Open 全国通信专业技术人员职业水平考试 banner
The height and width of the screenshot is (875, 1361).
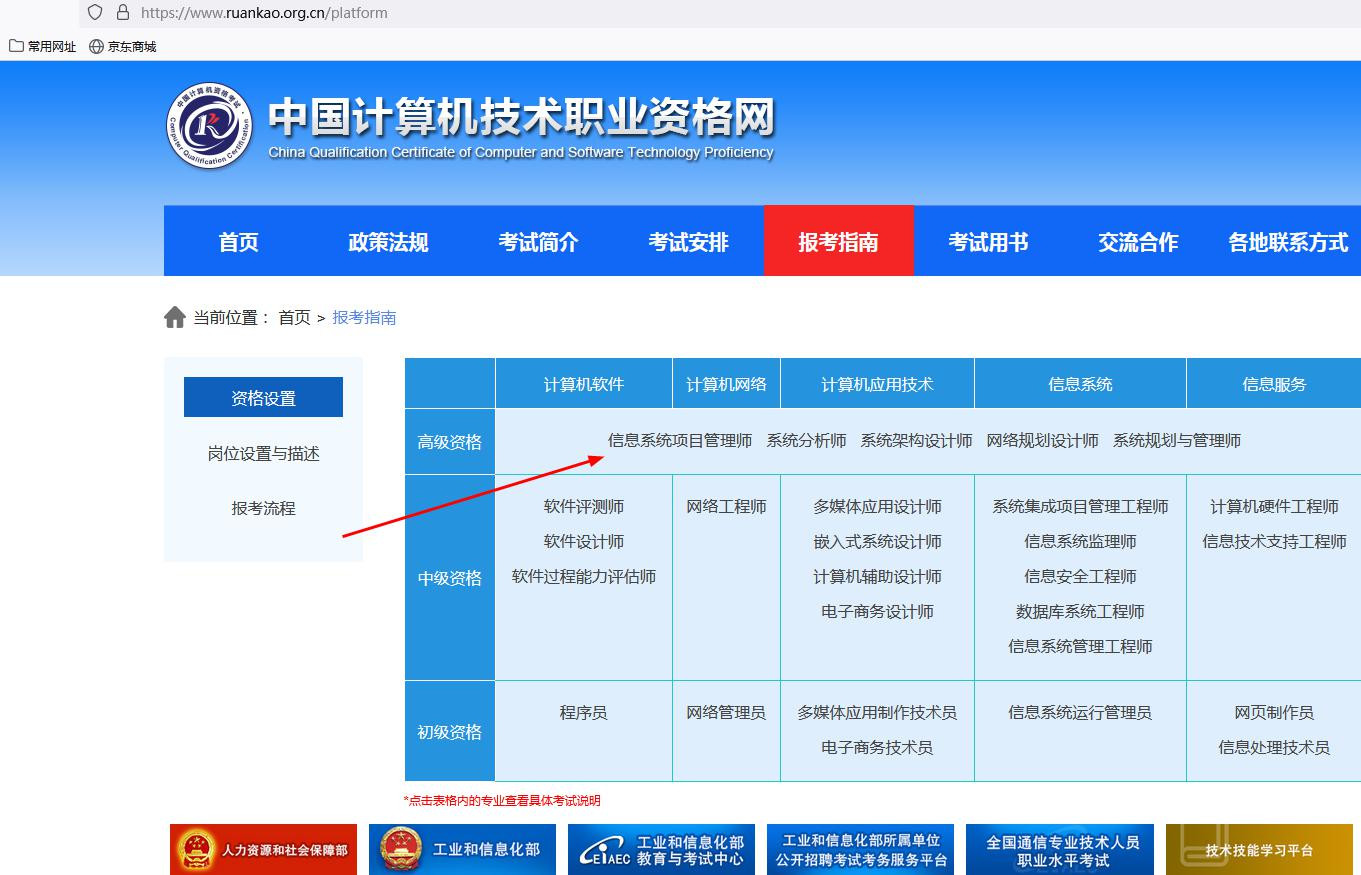coord(1062,850)
